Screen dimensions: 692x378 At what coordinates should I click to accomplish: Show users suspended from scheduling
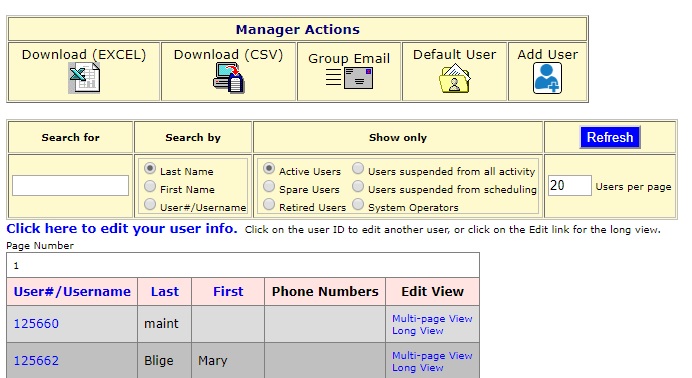[358, 187]
